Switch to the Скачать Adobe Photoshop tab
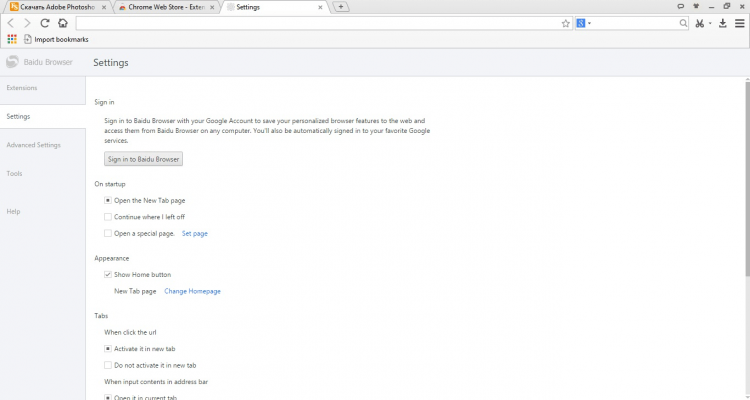750x400 pixels. (57, 7)
